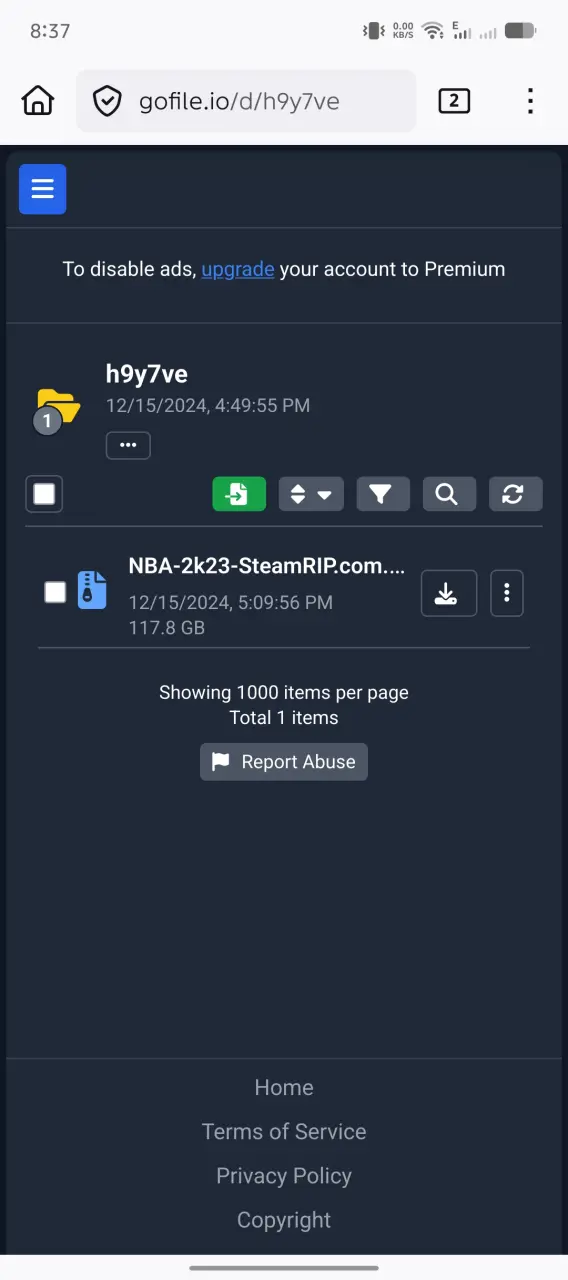Check the NBA-2k23-SteamRIP file checkbox
The width and height of the screenshot is (568, 1280).
click(x=55, y=592)
